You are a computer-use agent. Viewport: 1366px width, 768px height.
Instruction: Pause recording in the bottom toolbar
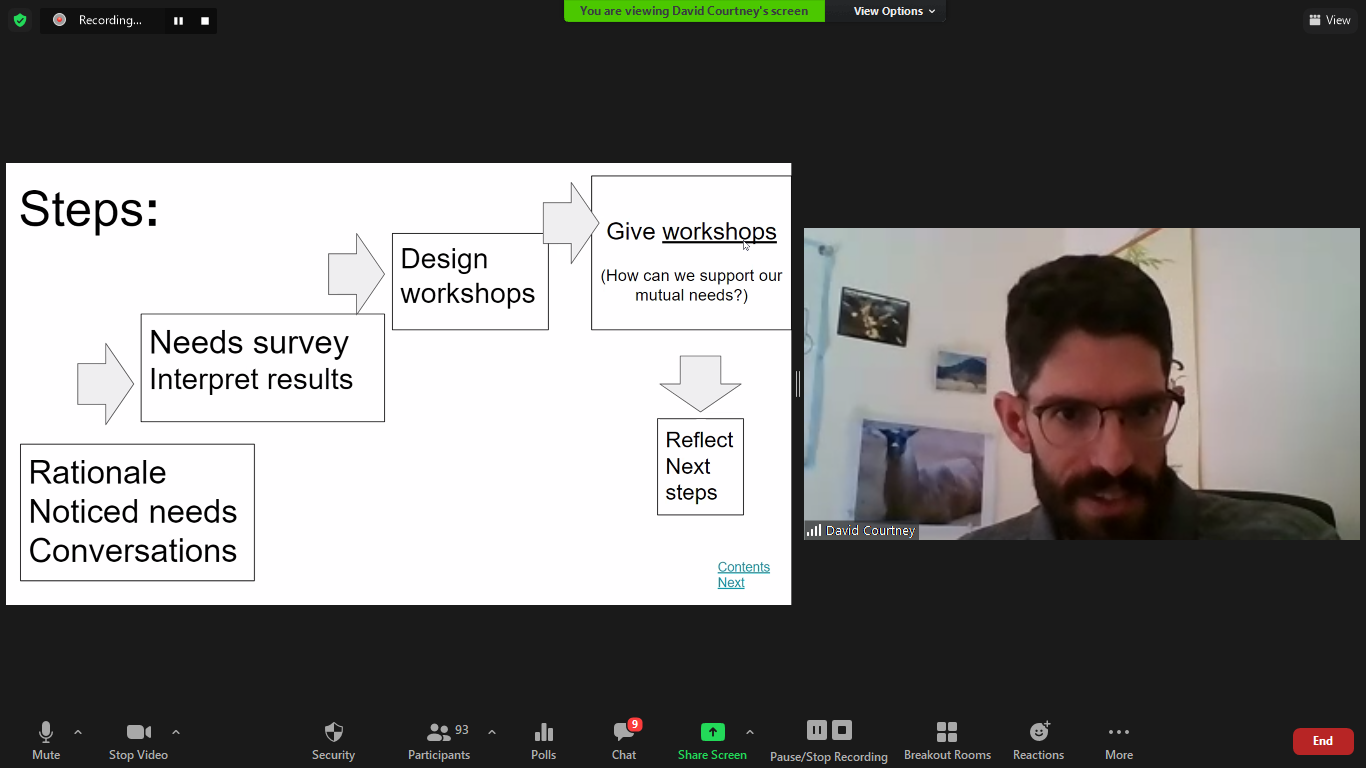click(817, 730)
